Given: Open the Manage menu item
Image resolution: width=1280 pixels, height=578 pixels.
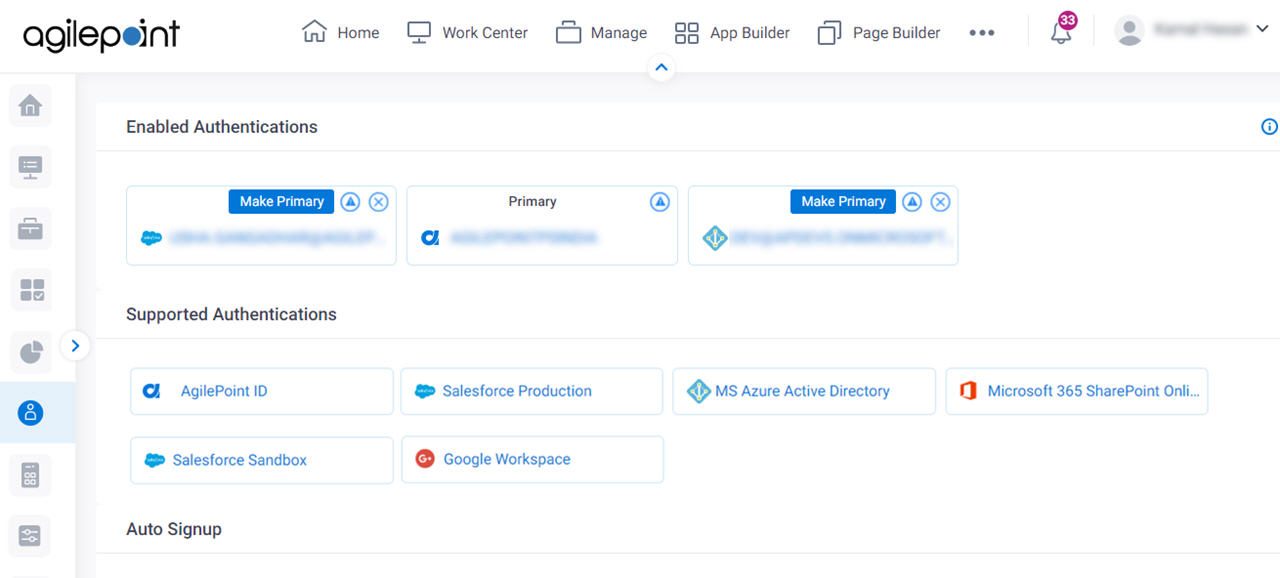Looking at the screenshot, I should (601, 33).
